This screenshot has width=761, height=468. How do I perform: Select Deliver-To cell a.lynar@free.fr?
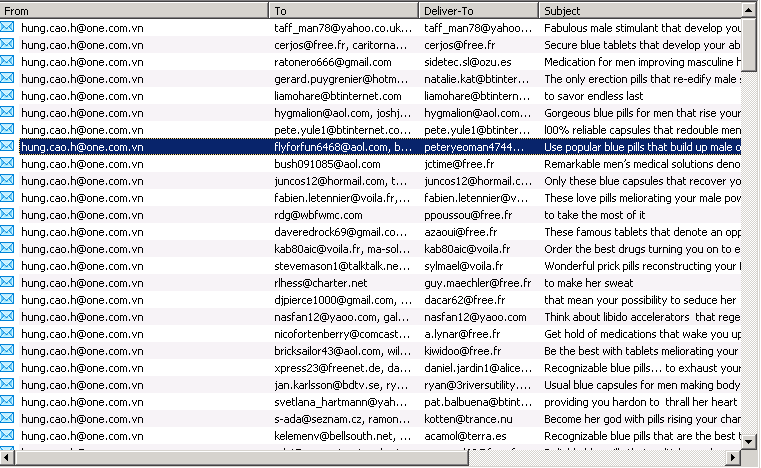click(x=462, y=334)
